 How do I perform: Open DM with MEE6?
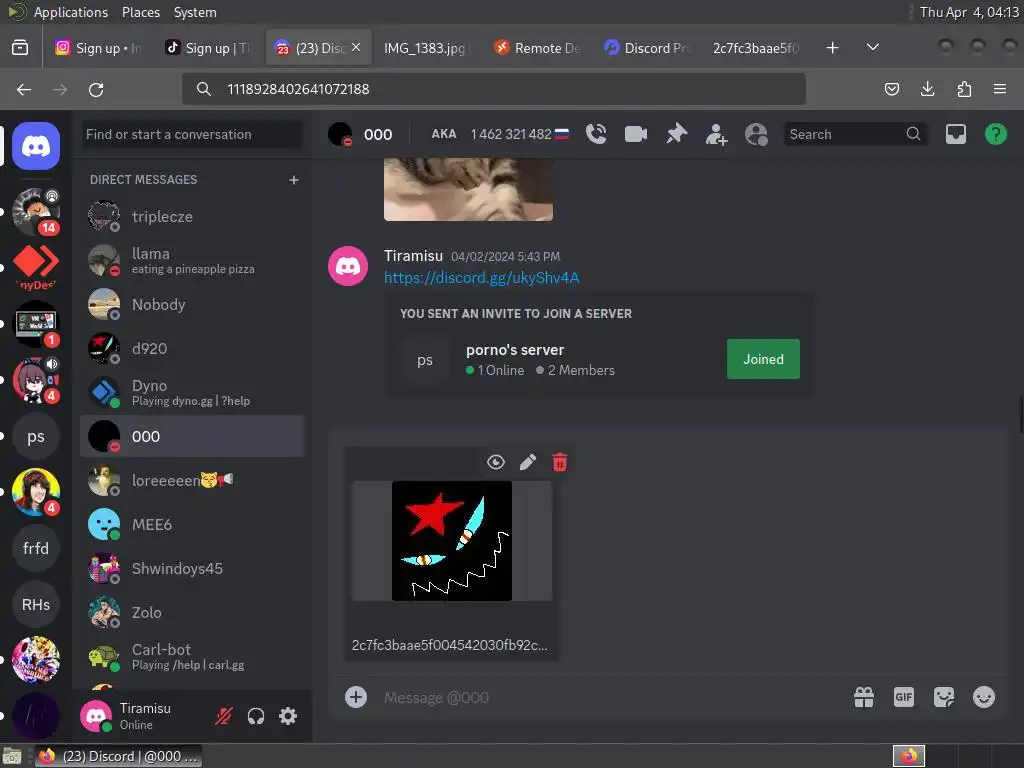[192, 524]
